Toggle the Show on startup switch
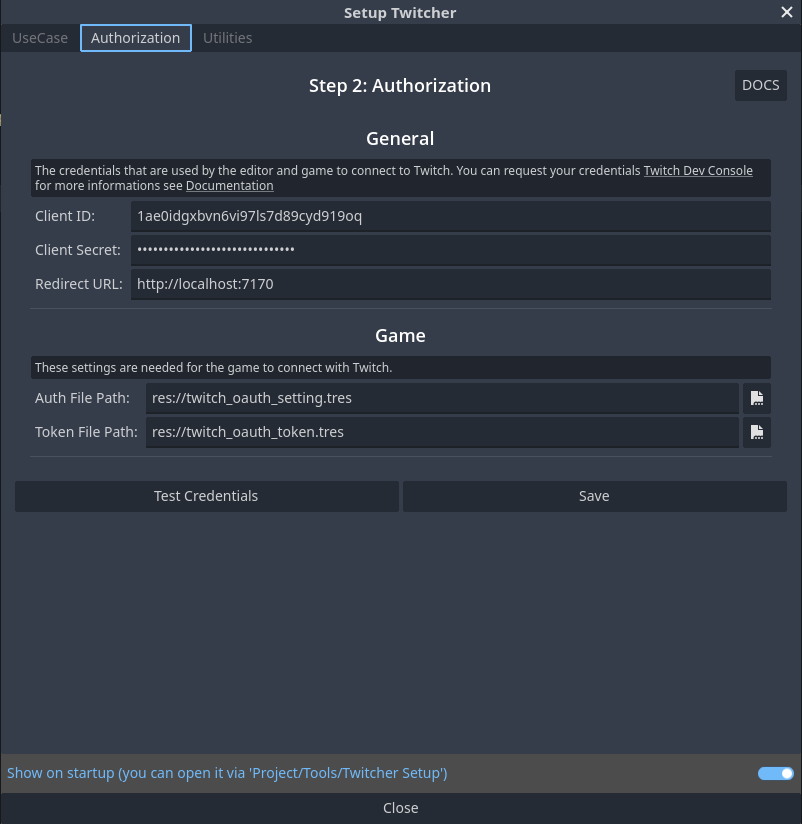This screenshot has height=824, width=802. click(775, 773)
